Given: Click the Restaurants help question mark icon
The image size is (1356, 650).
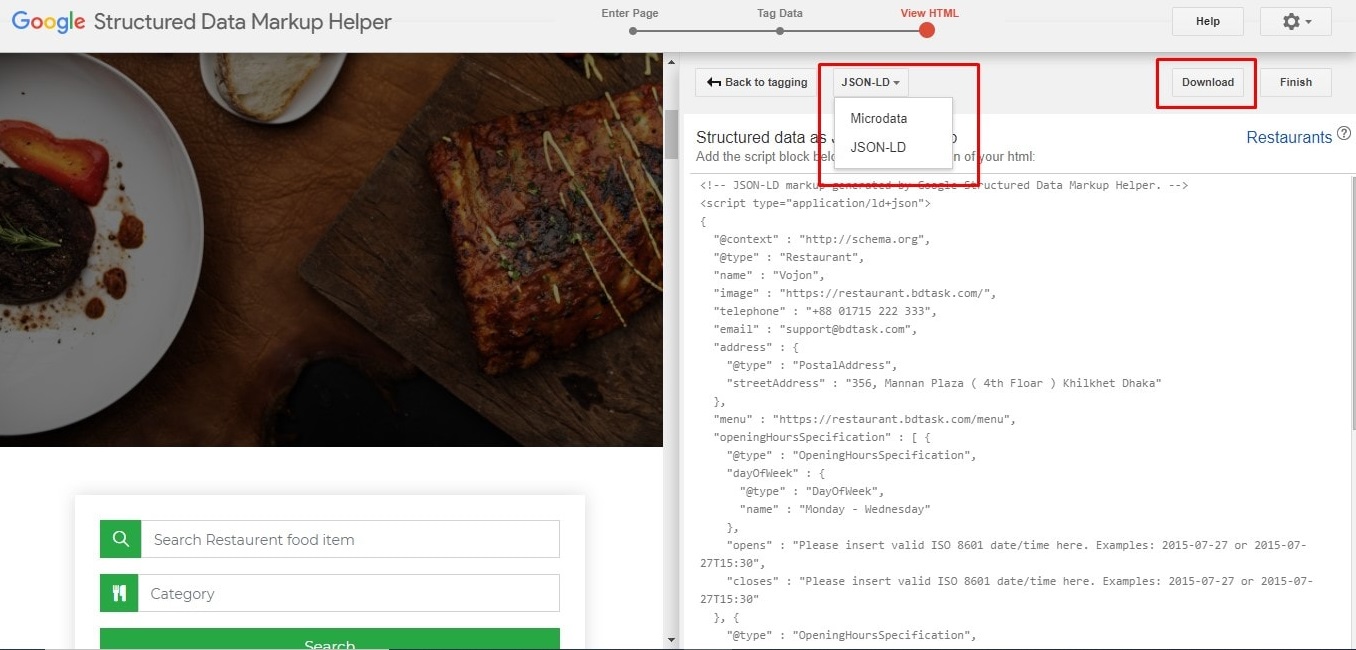Looking at the screenshot, I should (x=1344, y=134).
